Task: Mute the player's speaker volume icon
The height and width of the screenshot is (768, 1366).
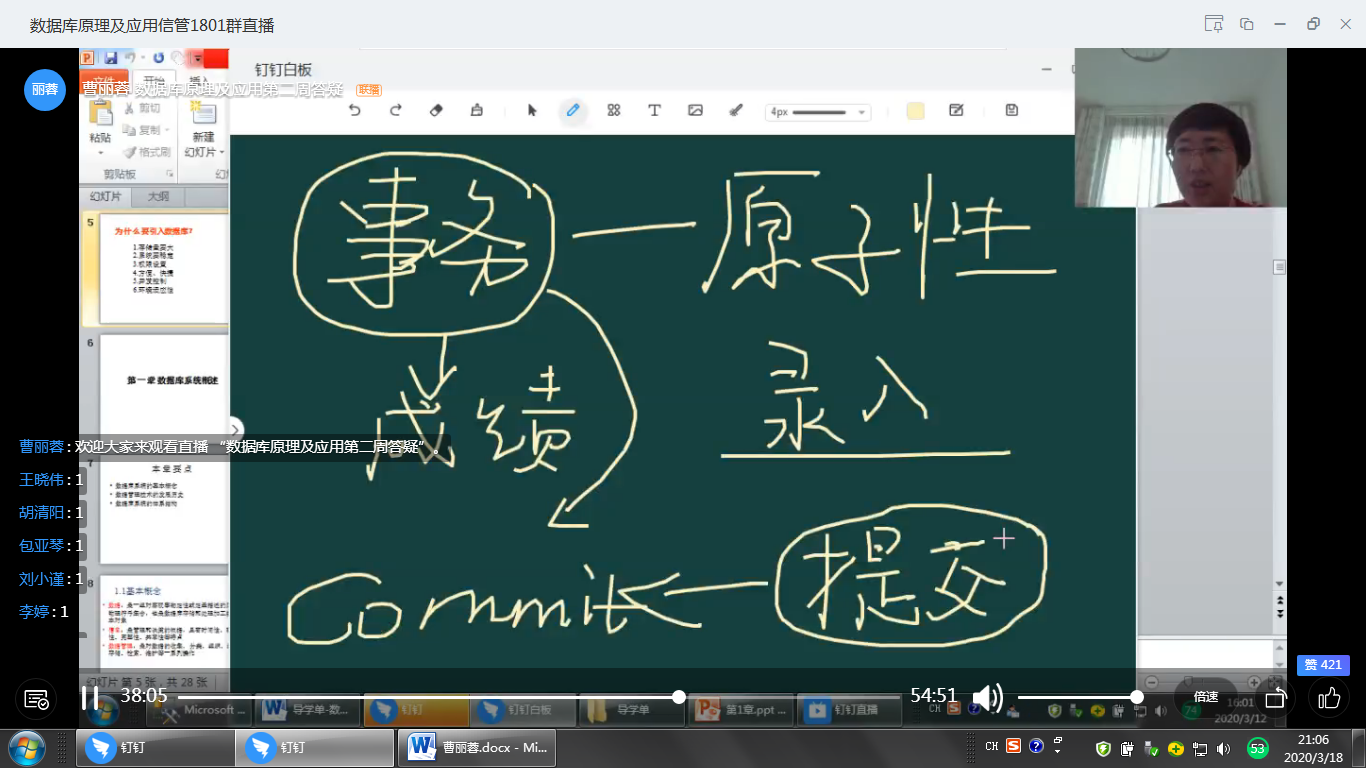Action: (x=987, y=697)
